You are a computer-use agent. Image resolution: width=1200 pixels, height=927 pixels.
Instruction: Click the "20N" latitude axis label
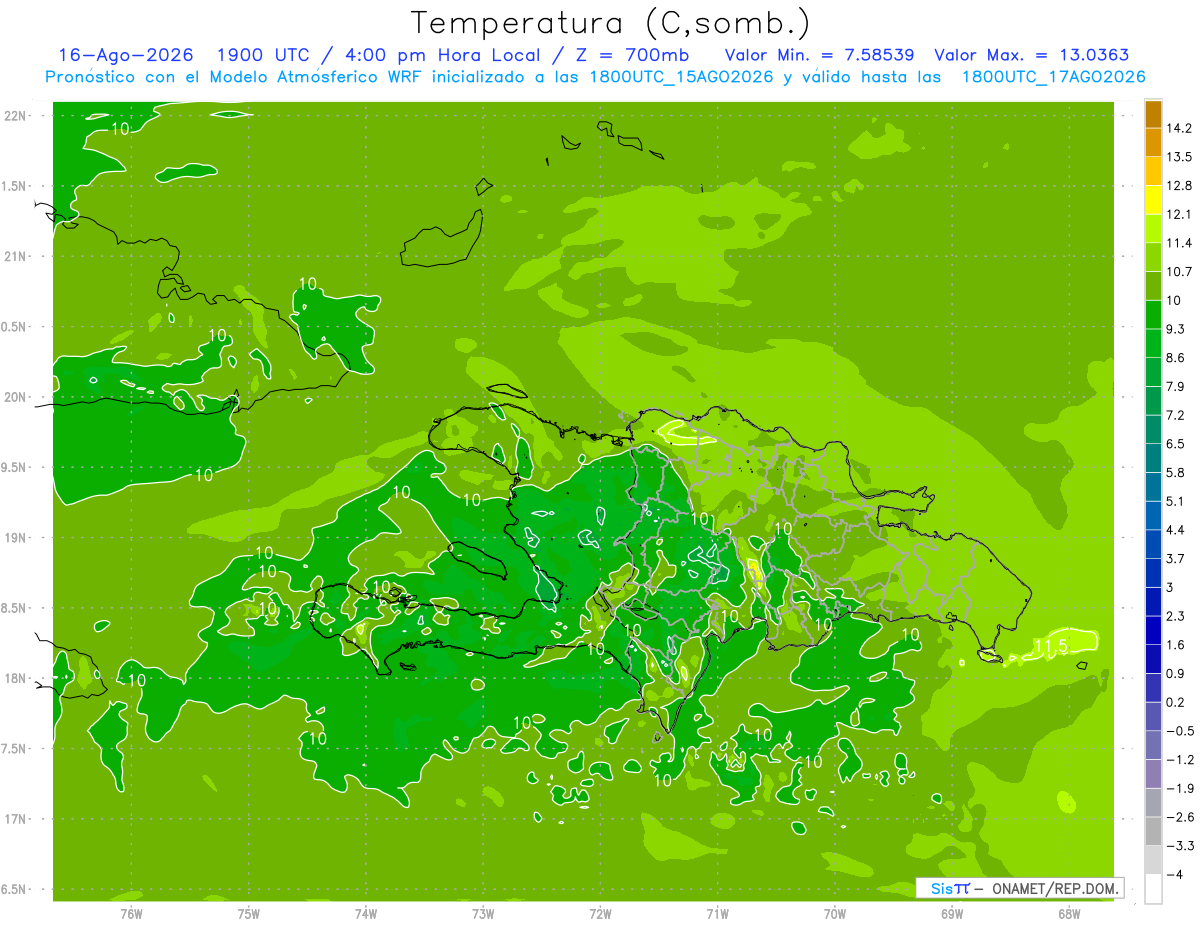pyautogui.click(x=16, y=397)
